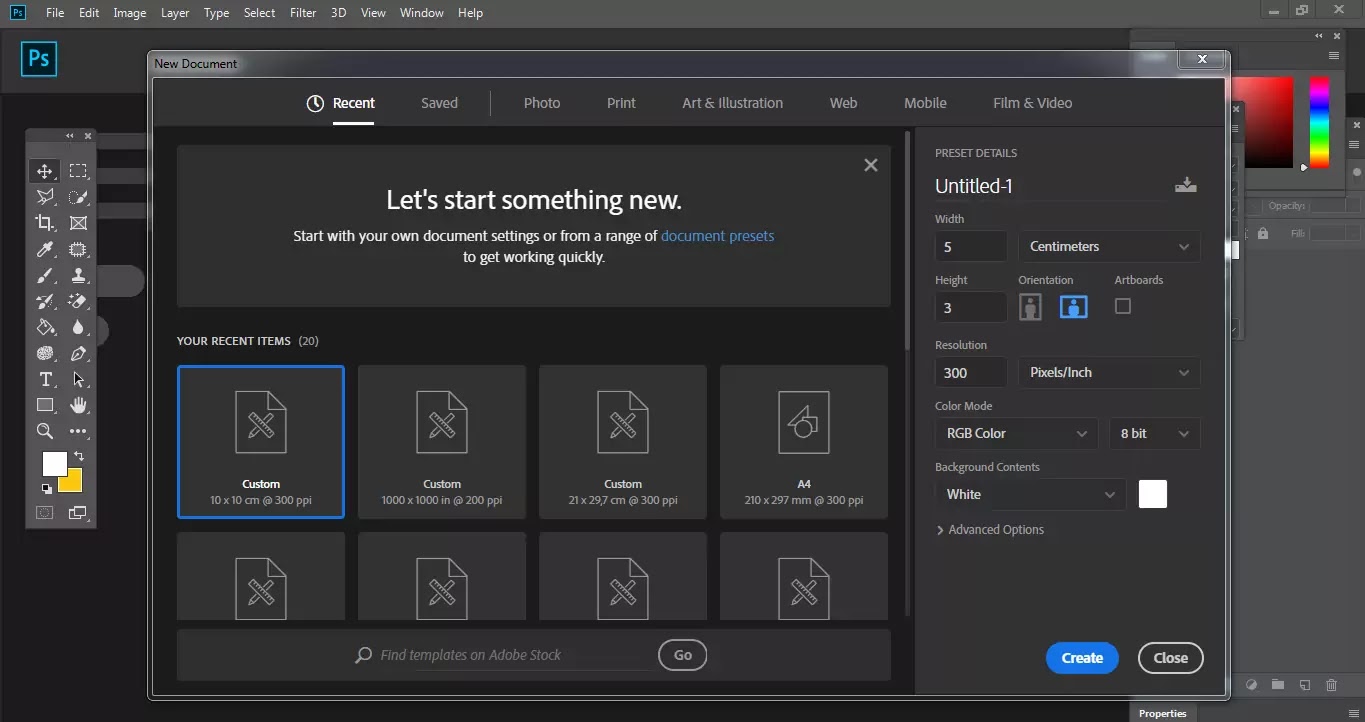Reset to default foreground and background colors
Viewport: 1365px width, 722px height.
pos(45,489)
